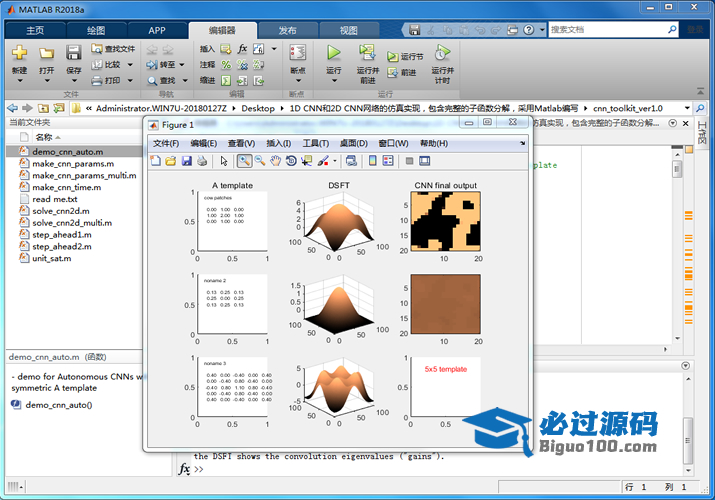Select read me.txt in file list
Screen dimensions: 715x500
click(x=55, y=199)
